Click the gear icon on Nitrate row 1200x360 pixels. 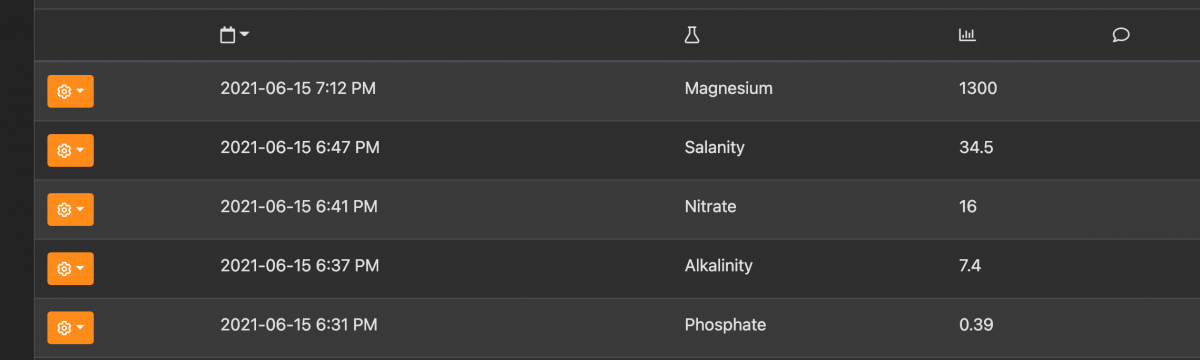[x=64, y=209]
